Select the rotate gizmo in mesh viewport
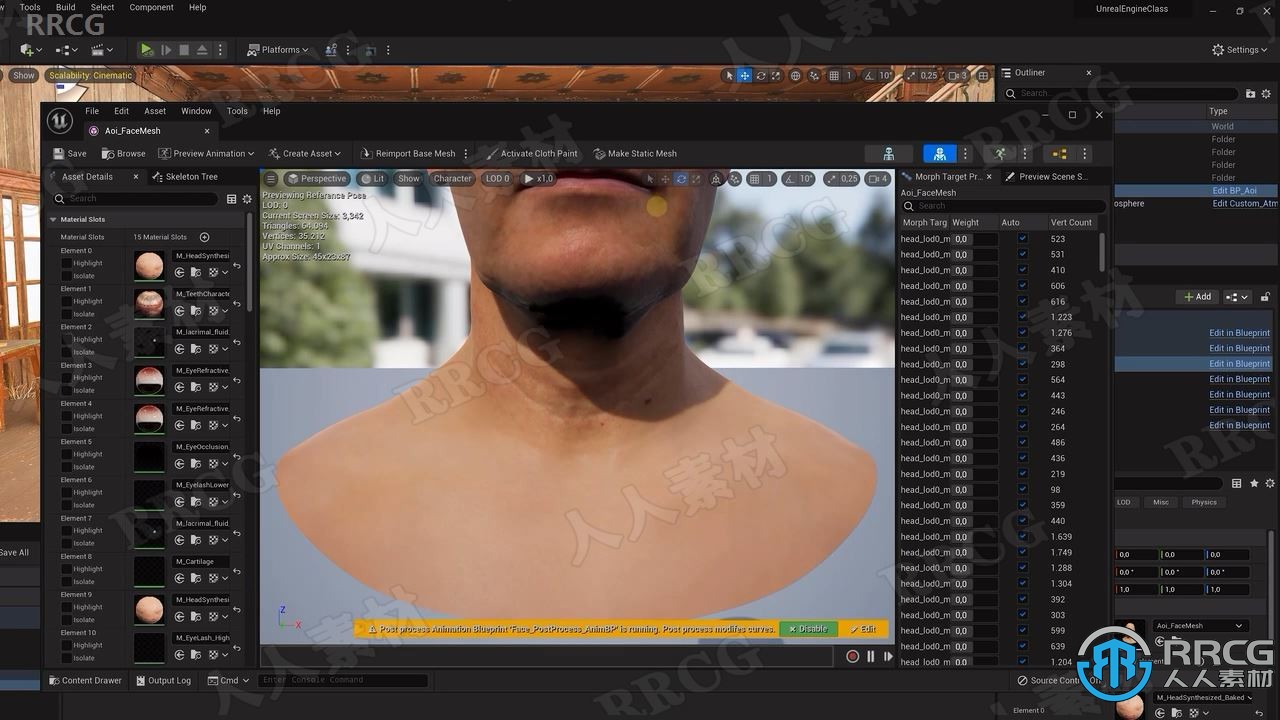This screenshot has width=1280, height=720. (x=681, y=179)
